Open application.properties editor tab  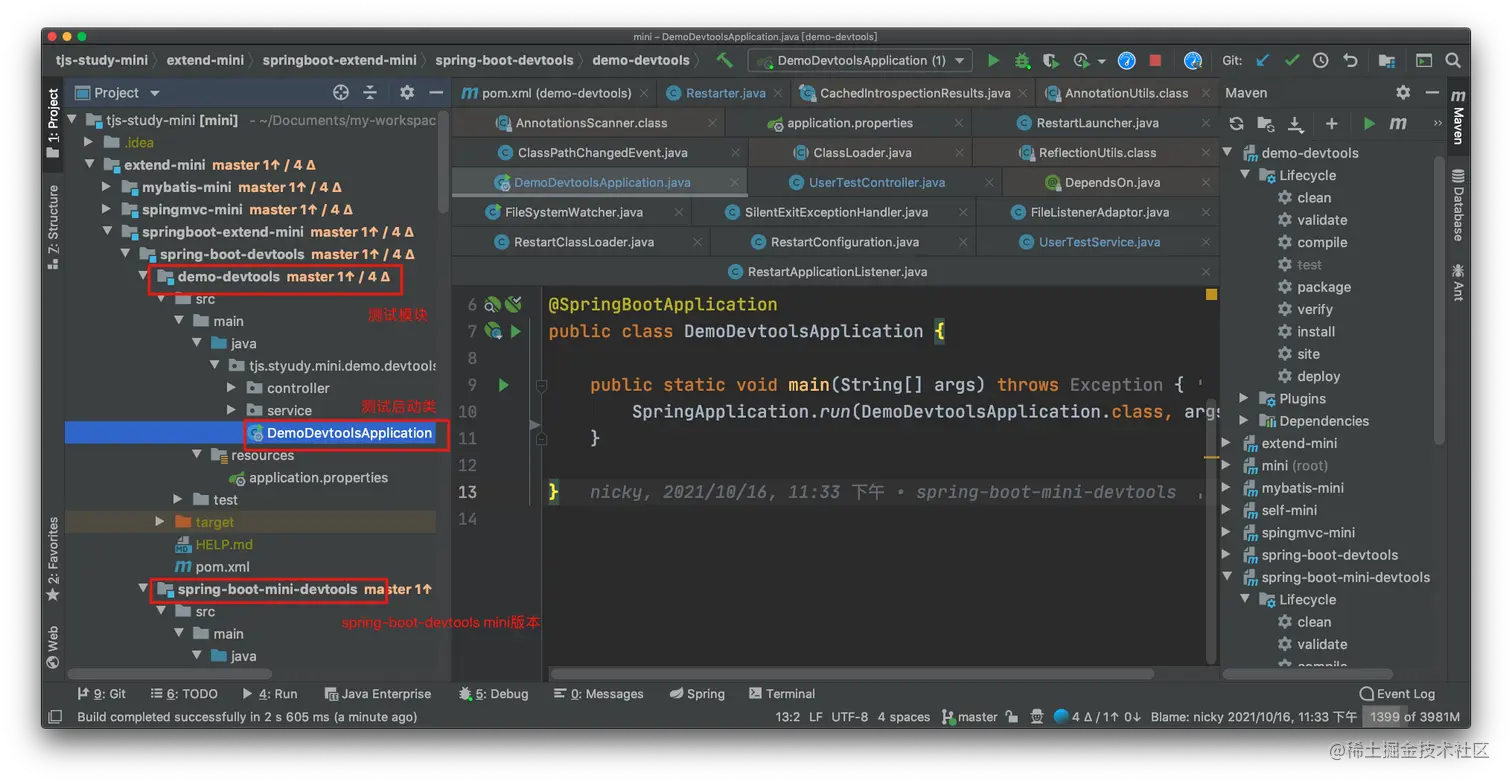[850, 123]
